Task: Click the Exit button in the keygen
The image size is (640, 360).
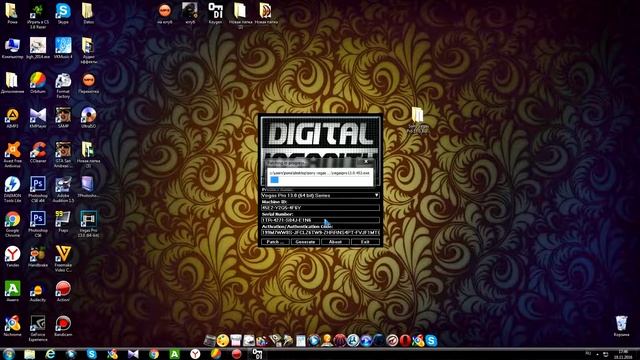Action: pos(365,242)
